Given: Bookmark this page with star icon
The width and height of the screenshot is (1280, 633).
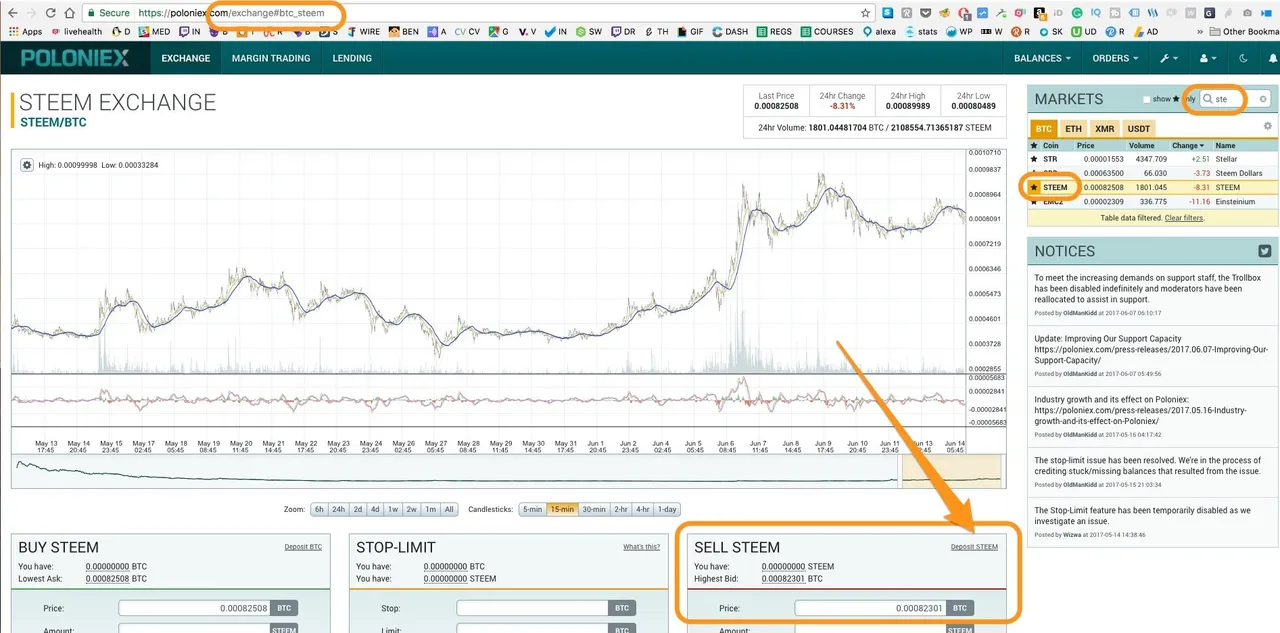Looking at the screenshot, I should tap(866, 13).
